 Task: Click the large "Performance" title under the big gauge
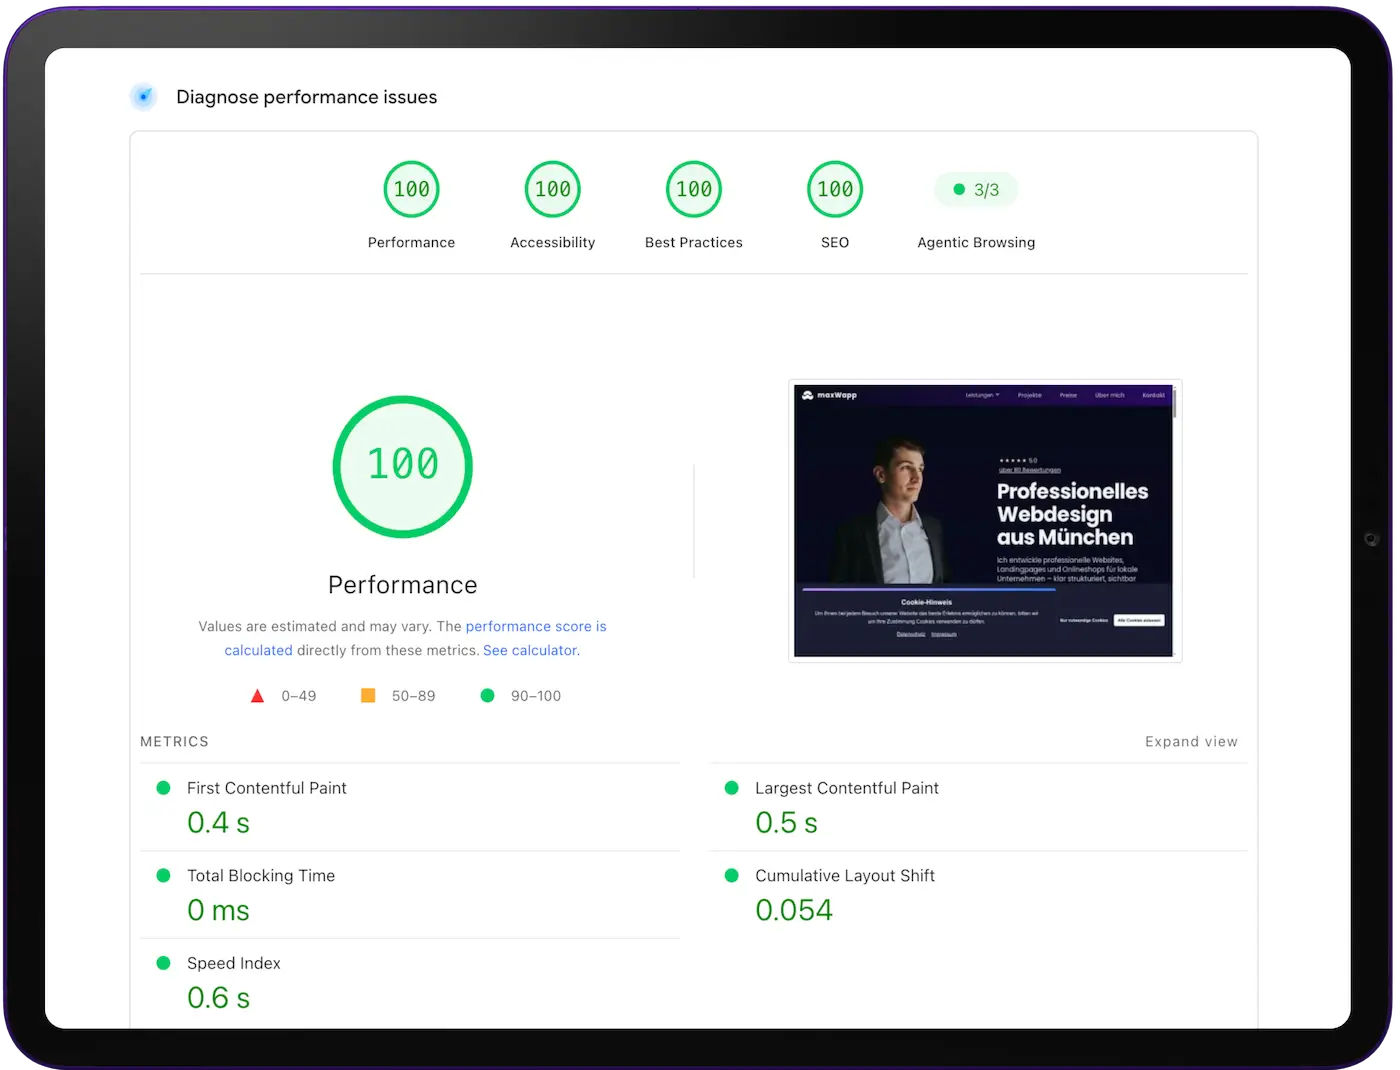tap(403, 585)
